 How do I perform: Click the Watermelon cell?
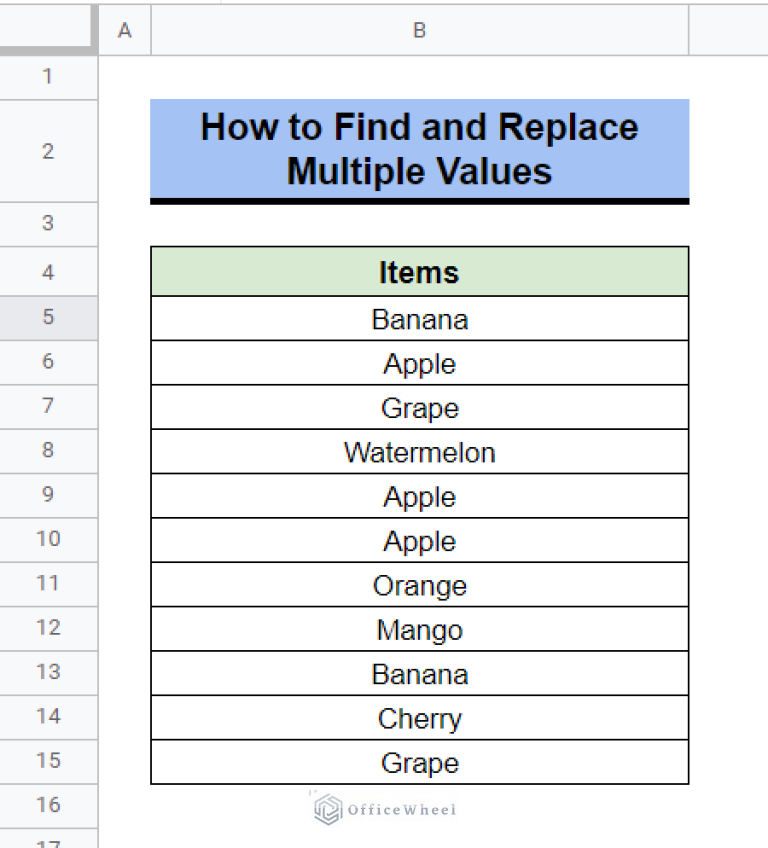419,452
